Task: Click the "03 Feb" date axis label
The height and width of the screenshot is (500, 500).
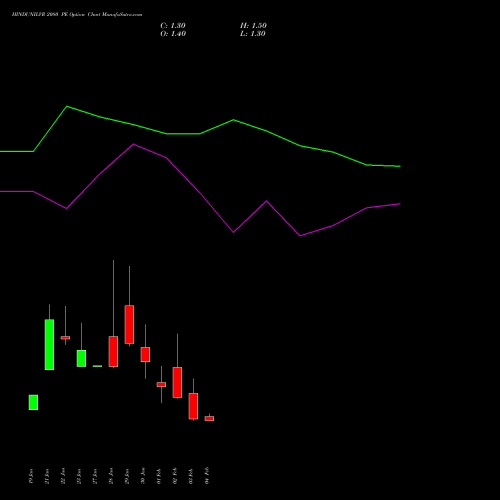Action: 191,476
